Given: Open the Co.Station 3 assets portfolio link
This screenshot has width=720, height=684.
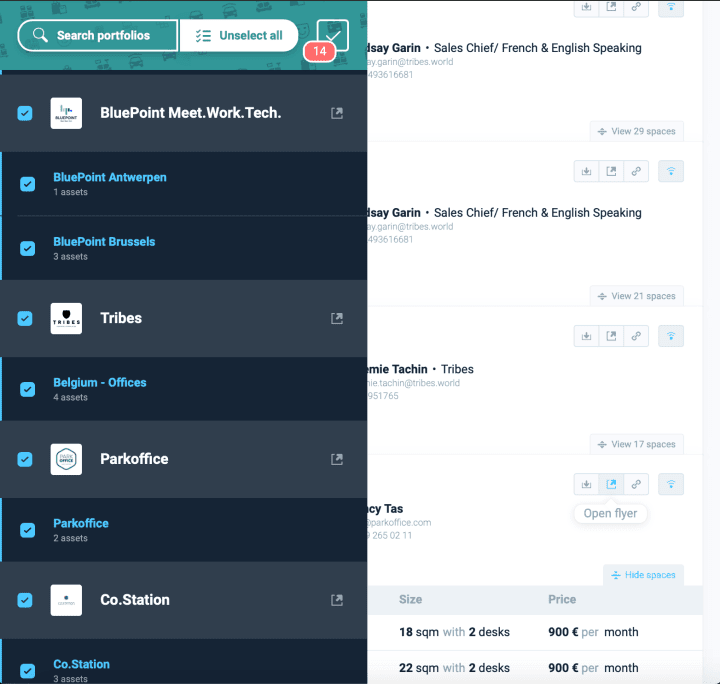Looking at the screenshot, I should coord(81,664).
